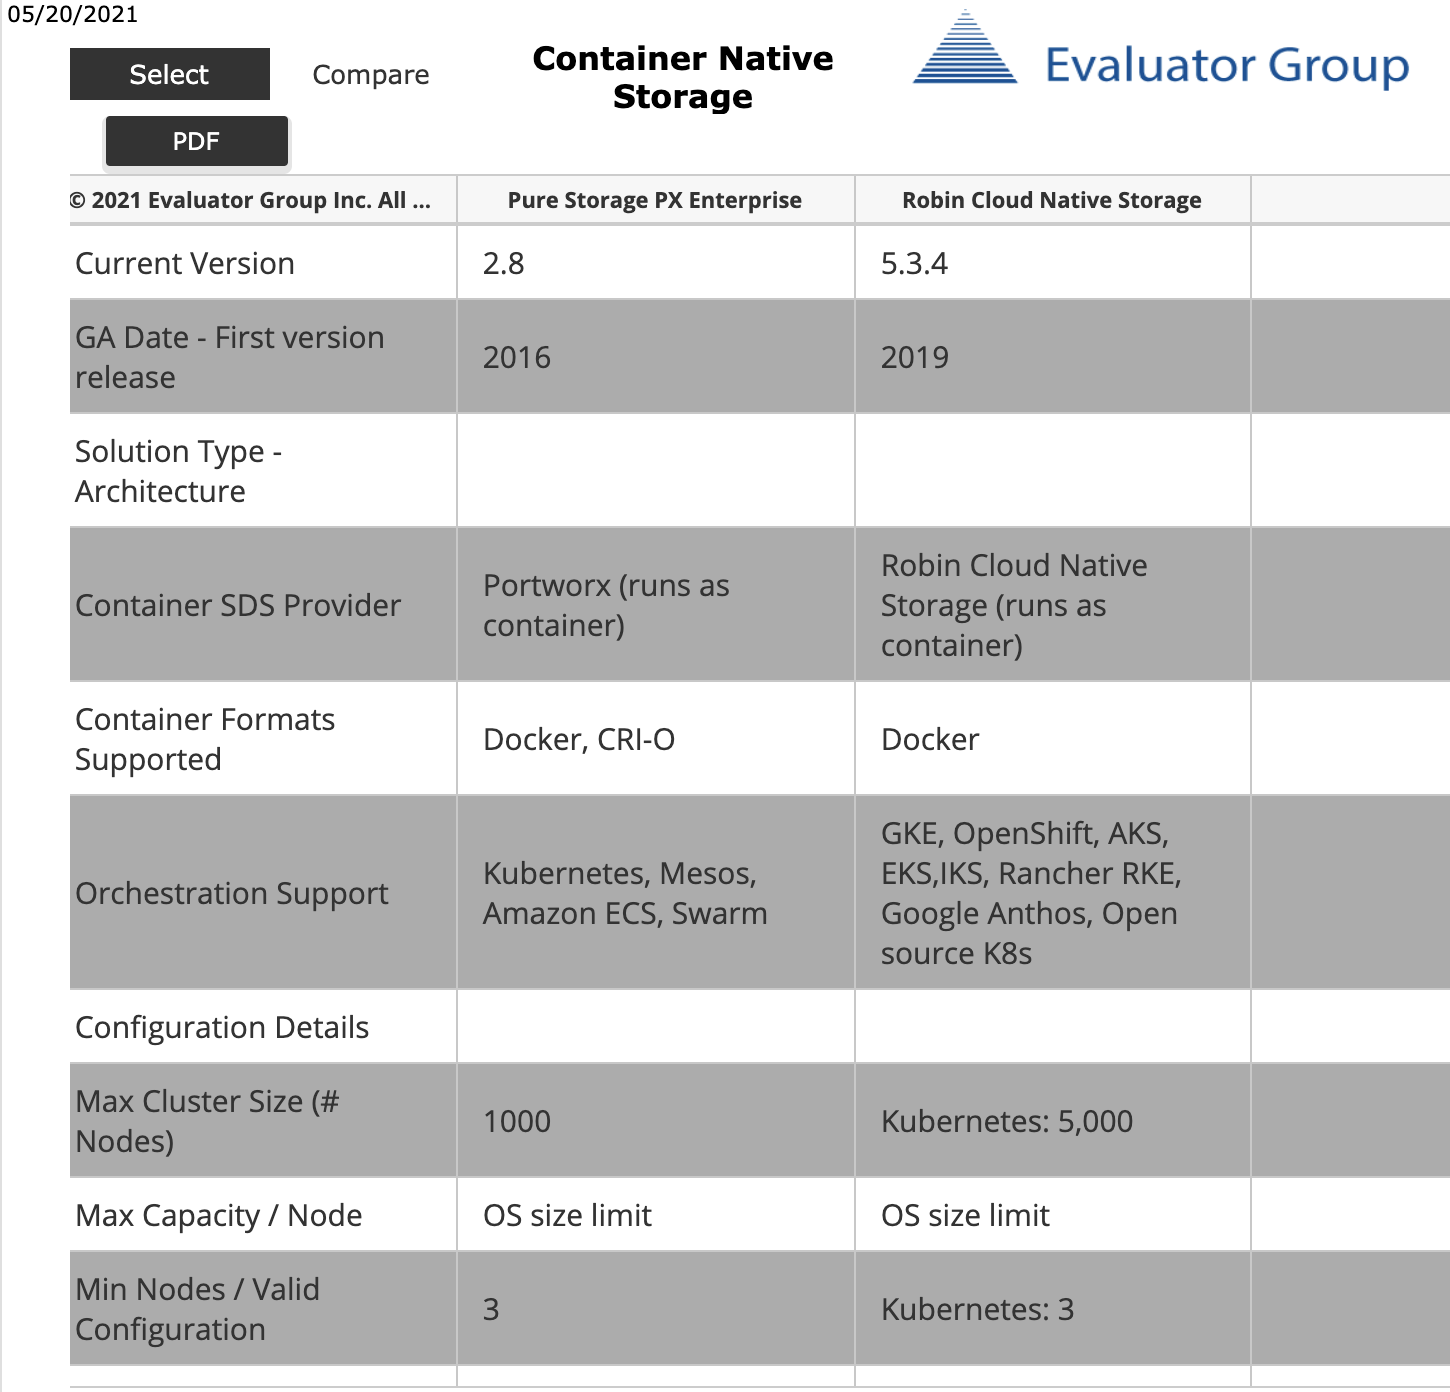Open the PDF export button
Viewport: 1450px width, 1392px height.
point(195,141)
